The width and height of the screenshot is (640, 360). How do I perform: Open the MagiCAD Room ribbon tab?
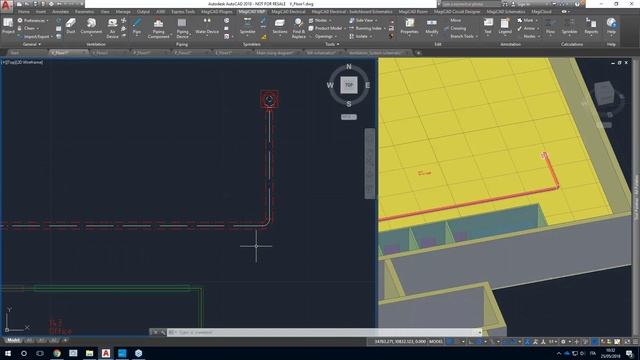[x=413, y=11]
